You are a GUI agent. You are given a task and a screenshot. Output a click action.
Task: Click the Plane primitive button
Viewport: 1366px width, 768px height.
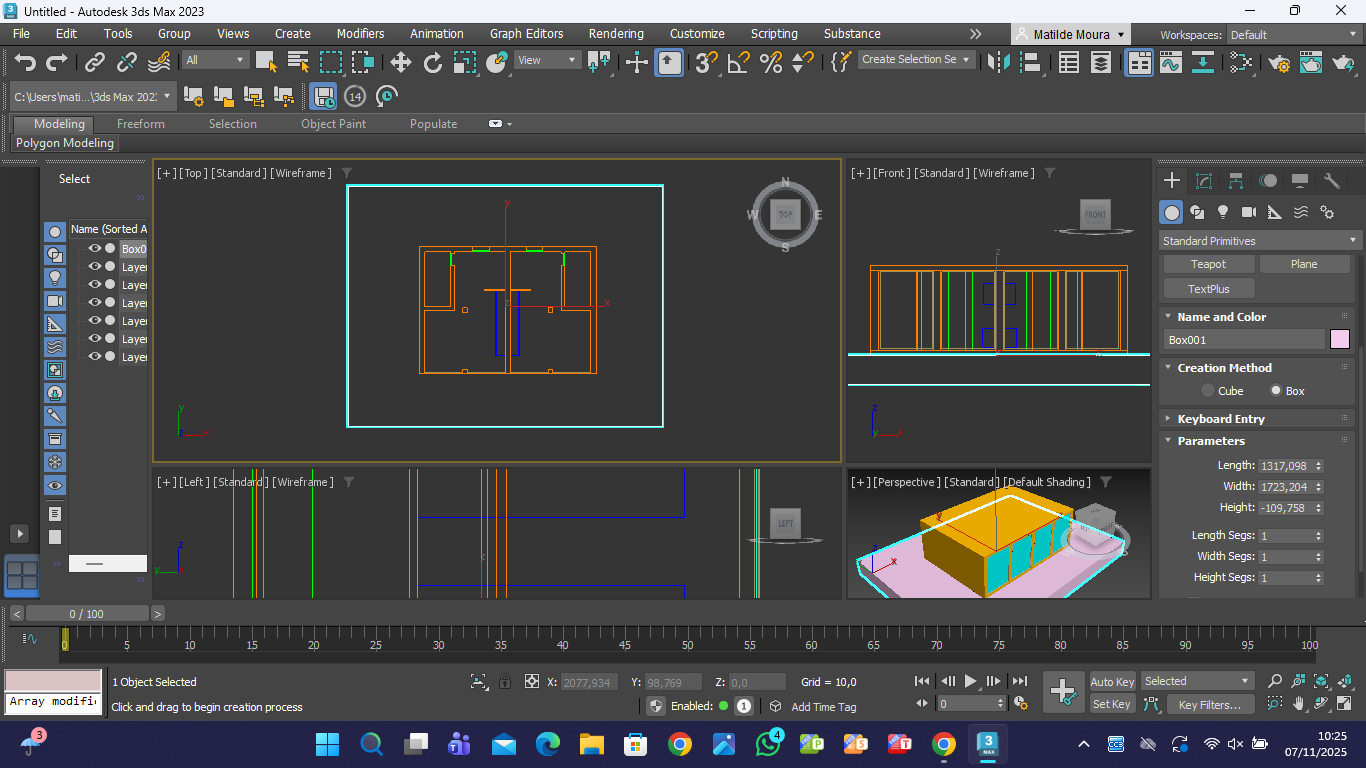tap(1304, 264)
